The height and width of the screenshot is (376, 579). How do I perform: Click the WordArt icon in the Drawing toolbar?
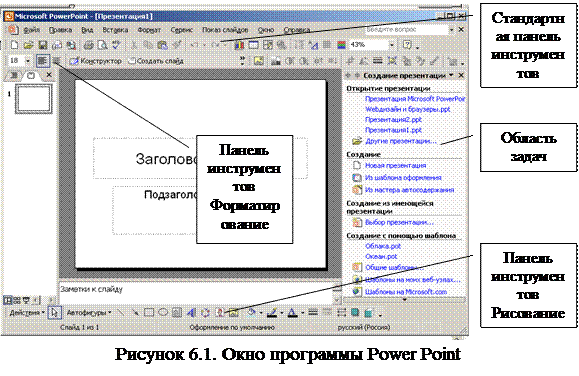[x=191, y=312]
